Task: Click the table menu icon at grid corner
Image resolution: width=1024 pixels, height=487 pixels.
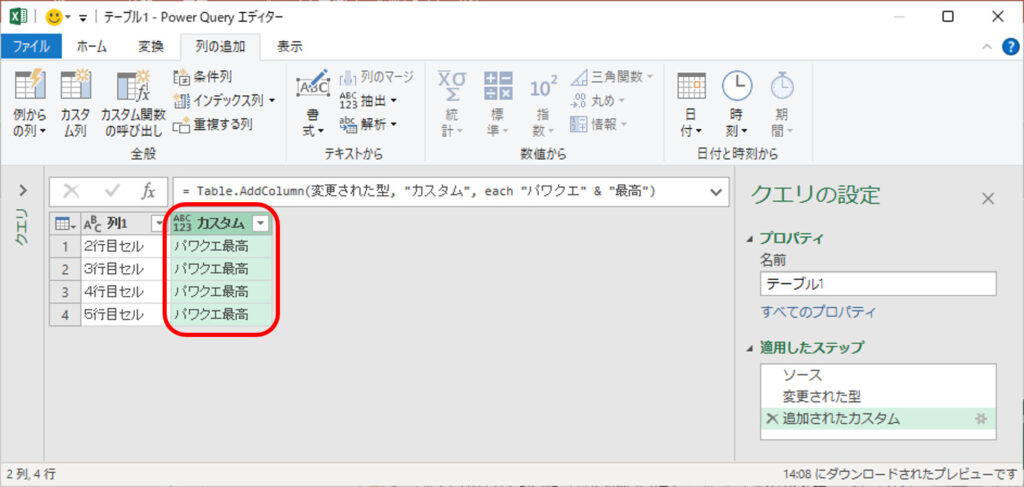Action: [x=64, y=224]
